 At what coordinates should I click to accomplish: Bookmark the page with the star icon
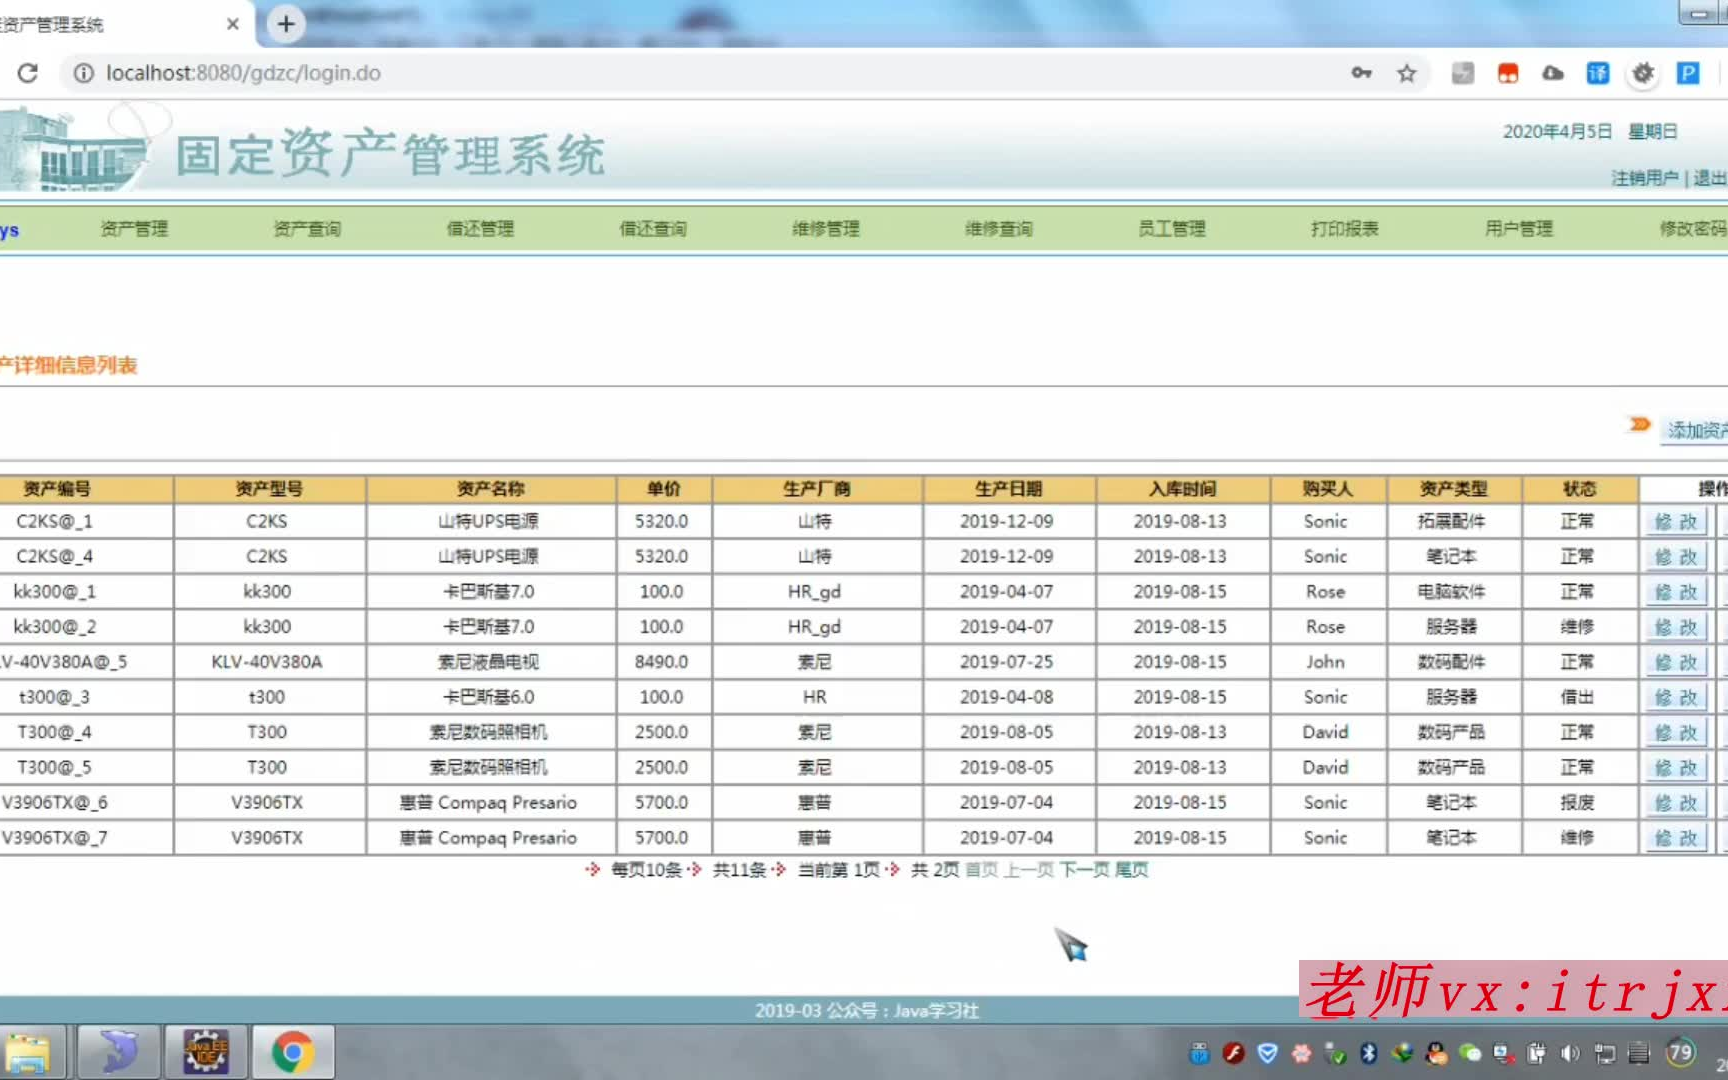click(x=1407, y=73)
